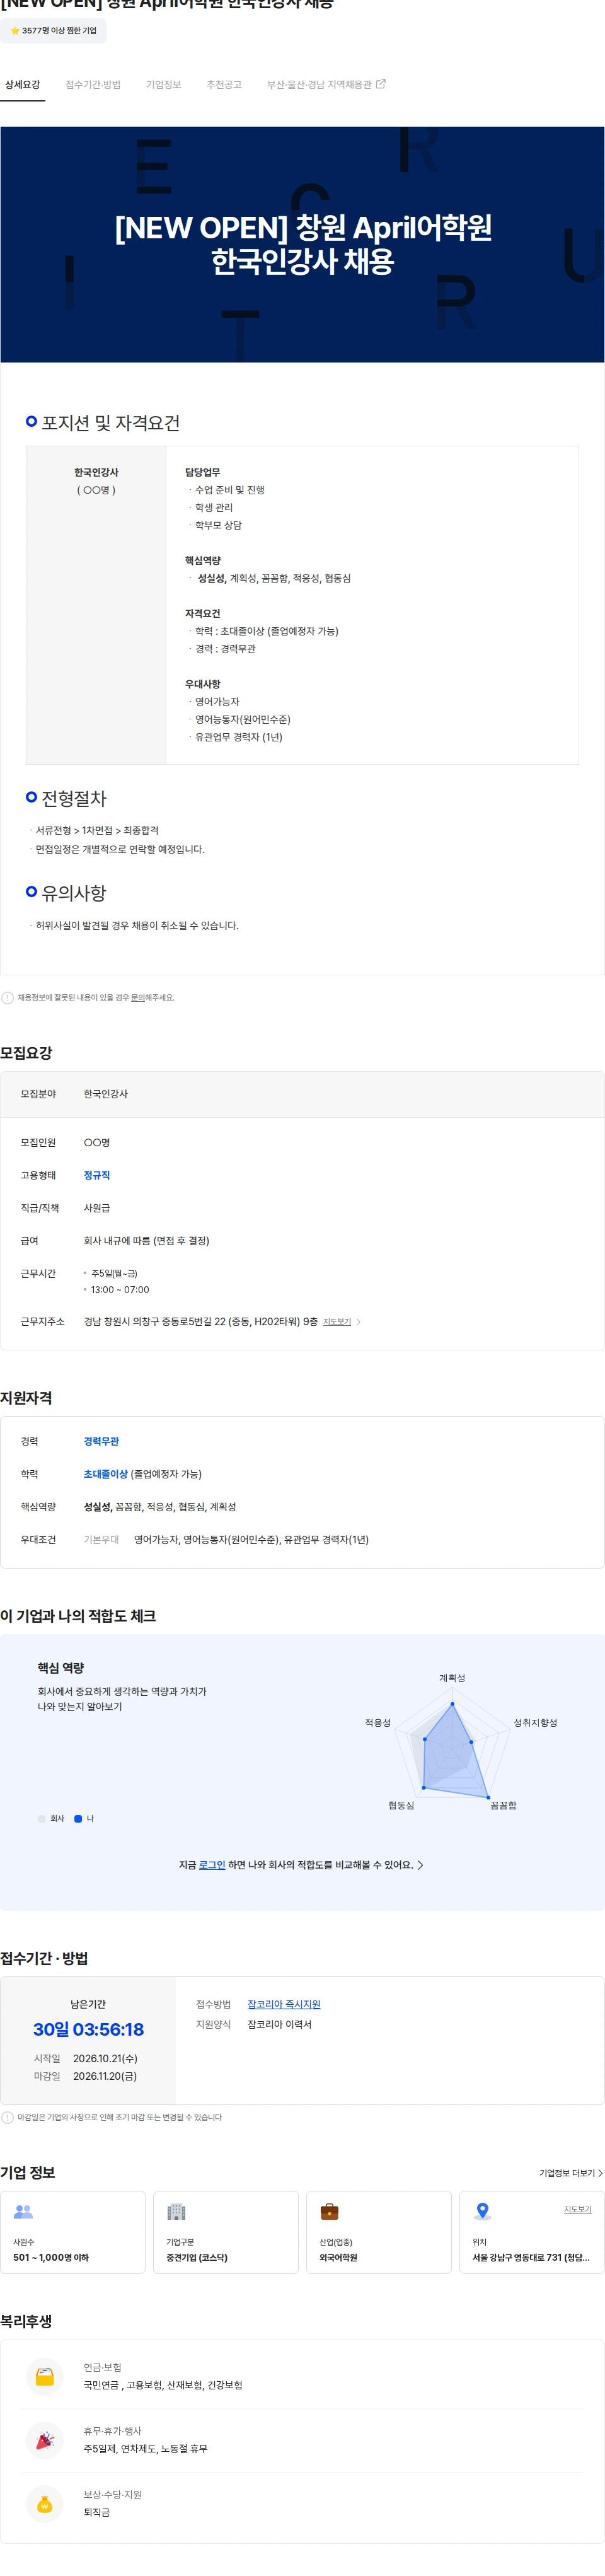Click the 경력무관 value in 지원자격
Viewport: 605px width, 2576px height.
coord(101,1441)
